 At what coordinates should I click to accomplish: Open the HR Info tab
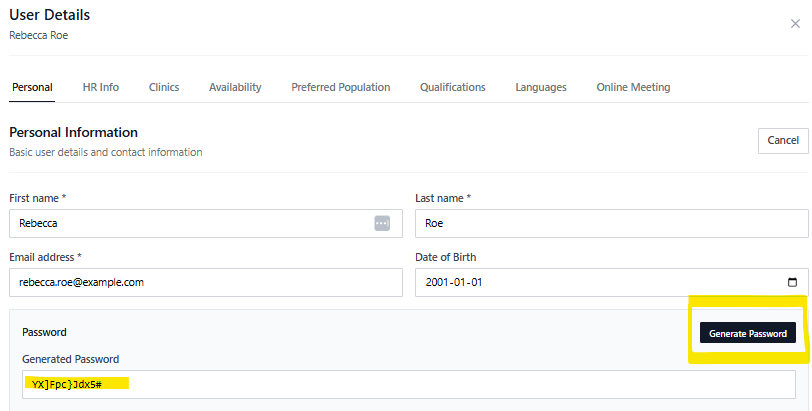[100, 87]
